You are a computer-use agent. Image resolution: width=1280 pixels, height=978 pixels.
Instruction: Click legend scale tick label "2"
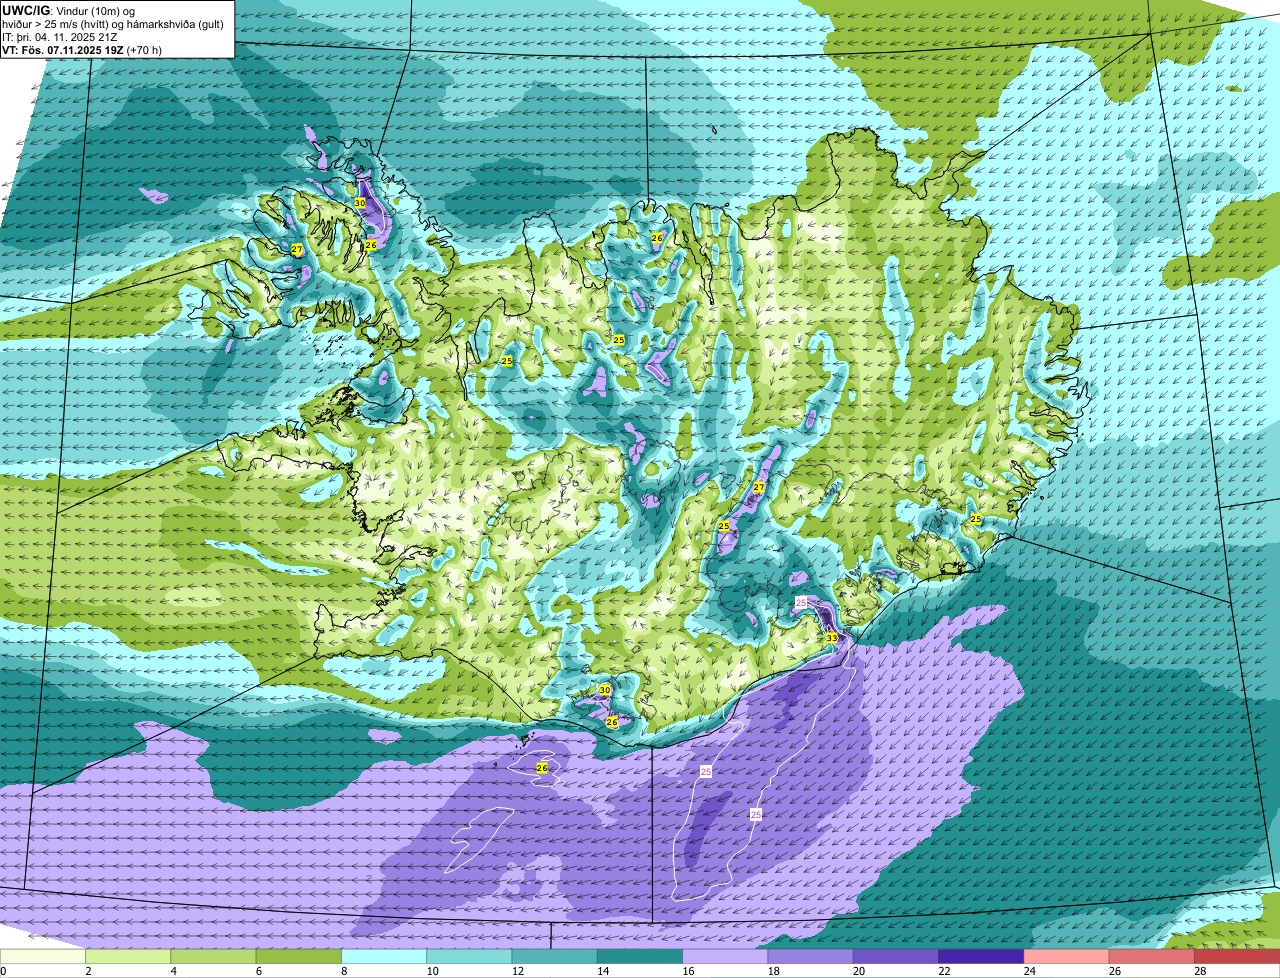89,971
